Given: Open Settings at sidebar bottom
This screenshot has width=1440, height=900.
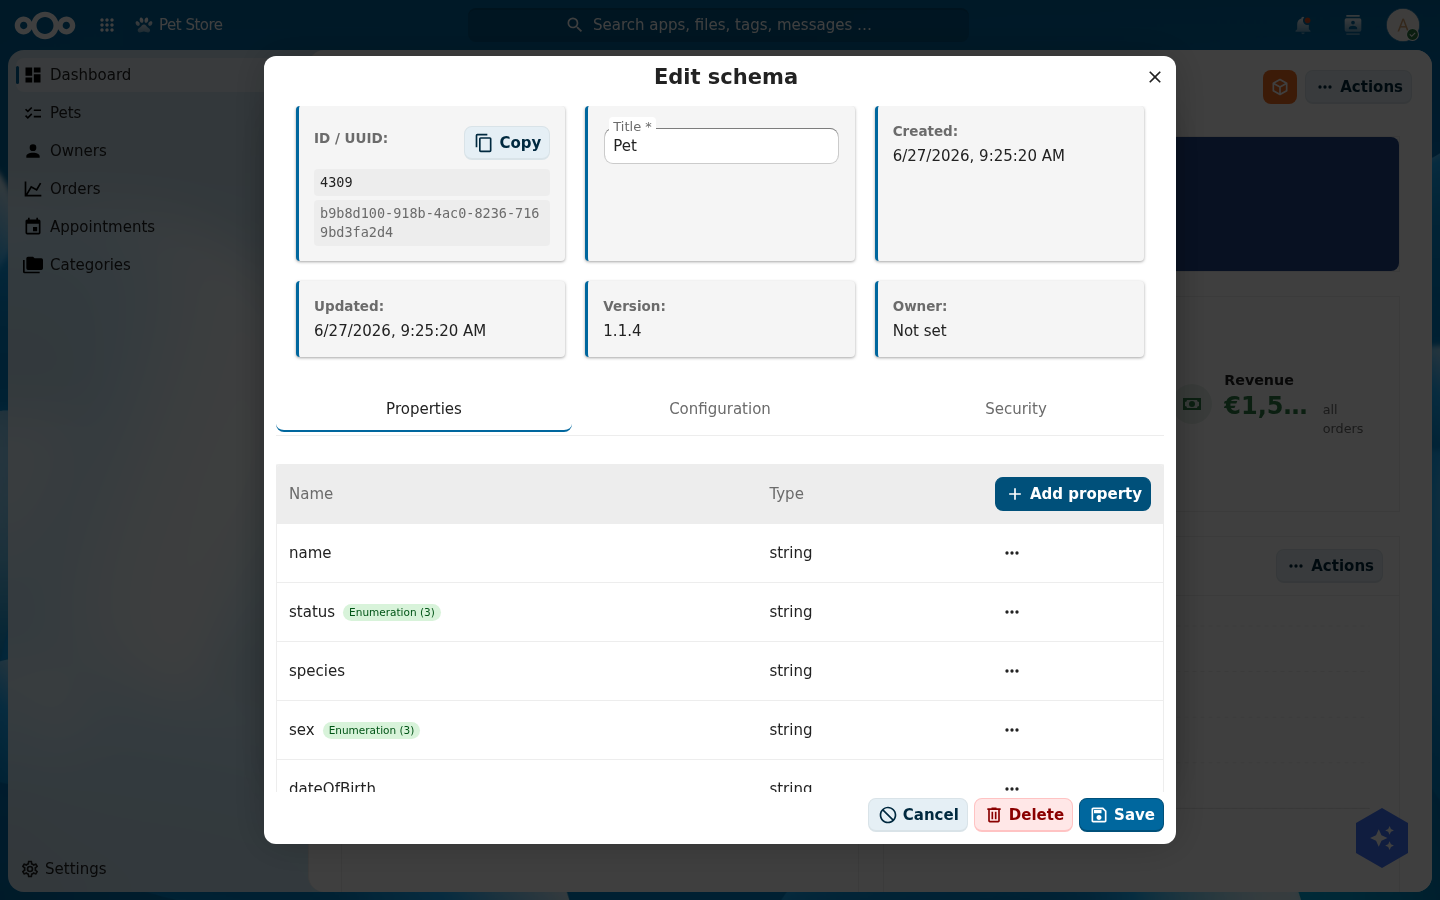Looking at the screenshot, I should pyautogui.click(x=75, y=869).
